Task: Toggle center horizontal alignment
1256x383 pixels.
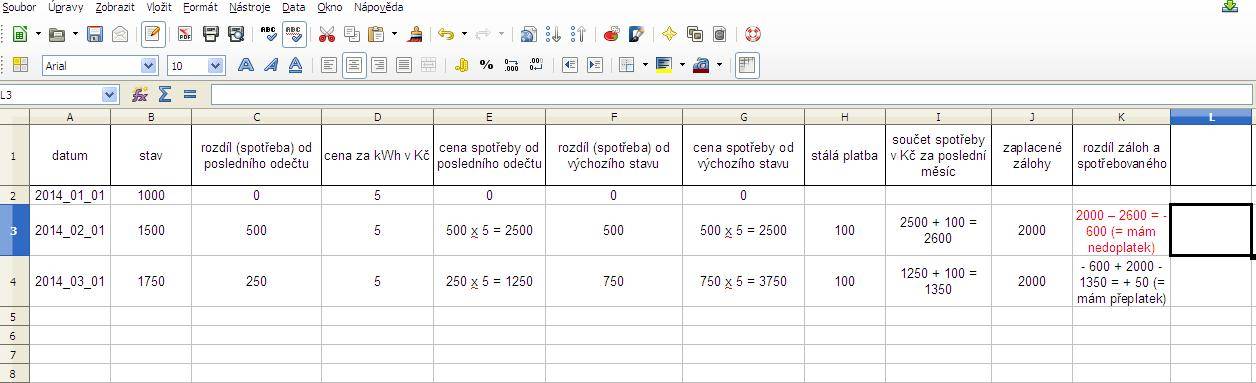Action: point(354,65)
